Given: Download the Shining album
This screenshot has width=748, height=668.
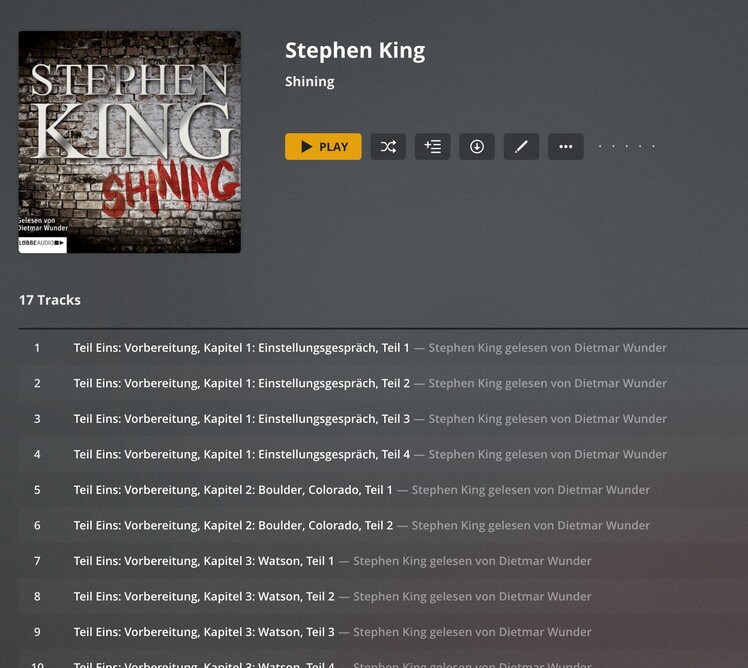Looking at the screenshot, I should tap(477, 146).
